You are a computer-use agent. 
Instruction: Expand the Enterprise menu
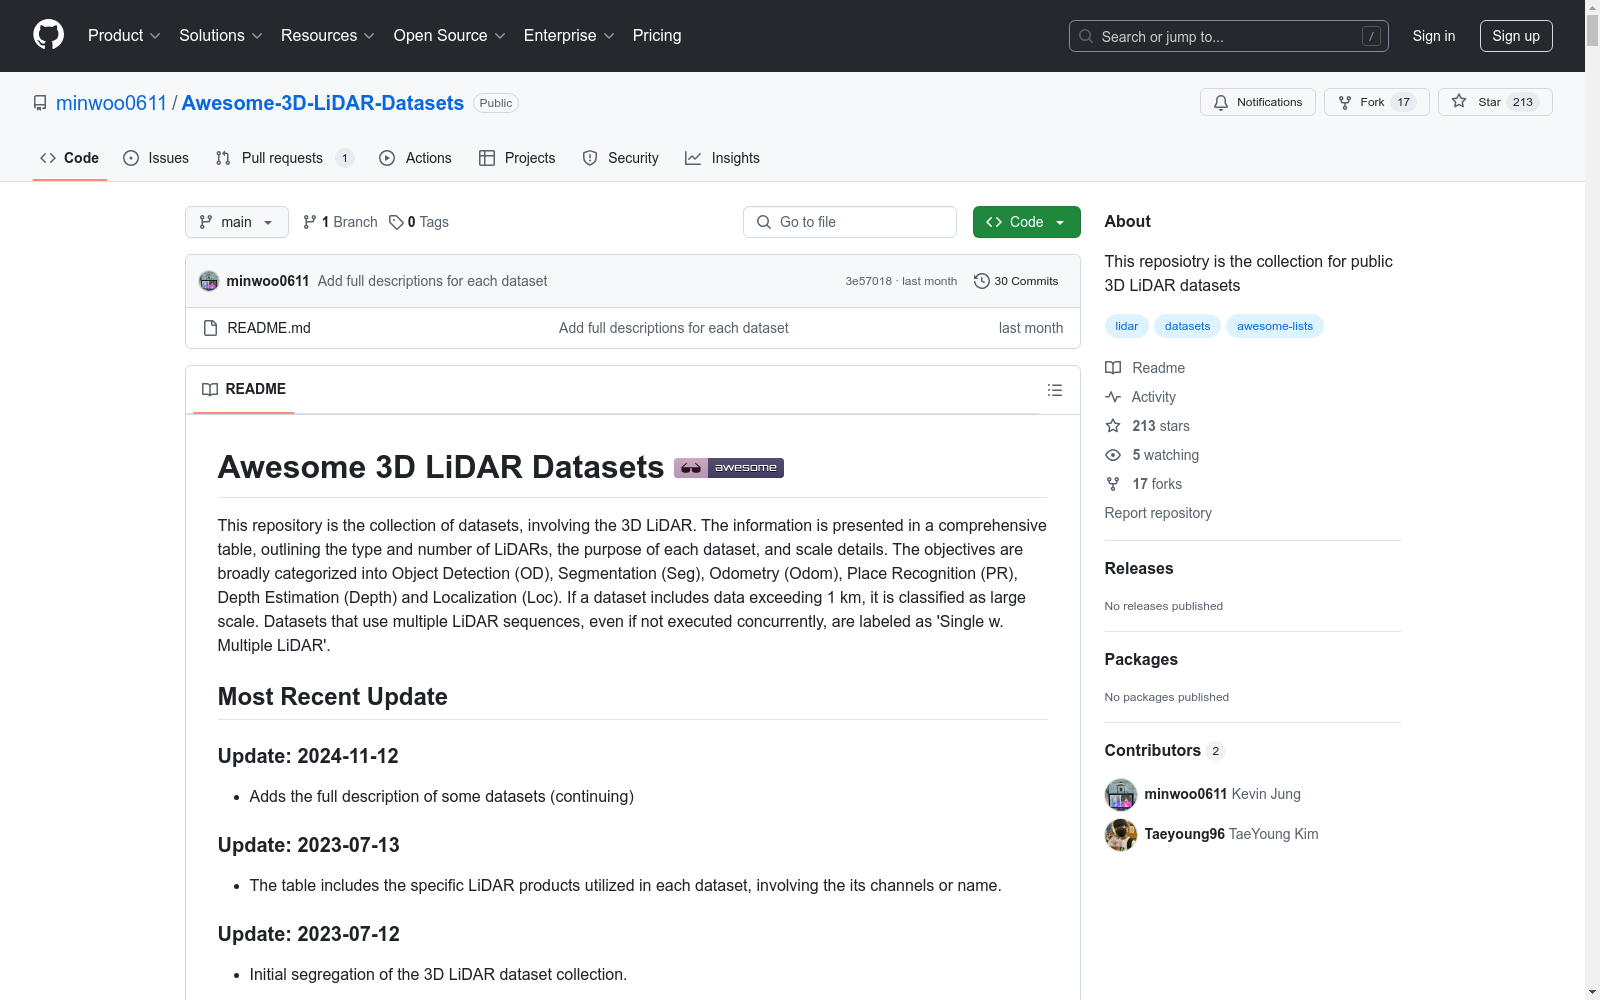click(x=569, y=35)
